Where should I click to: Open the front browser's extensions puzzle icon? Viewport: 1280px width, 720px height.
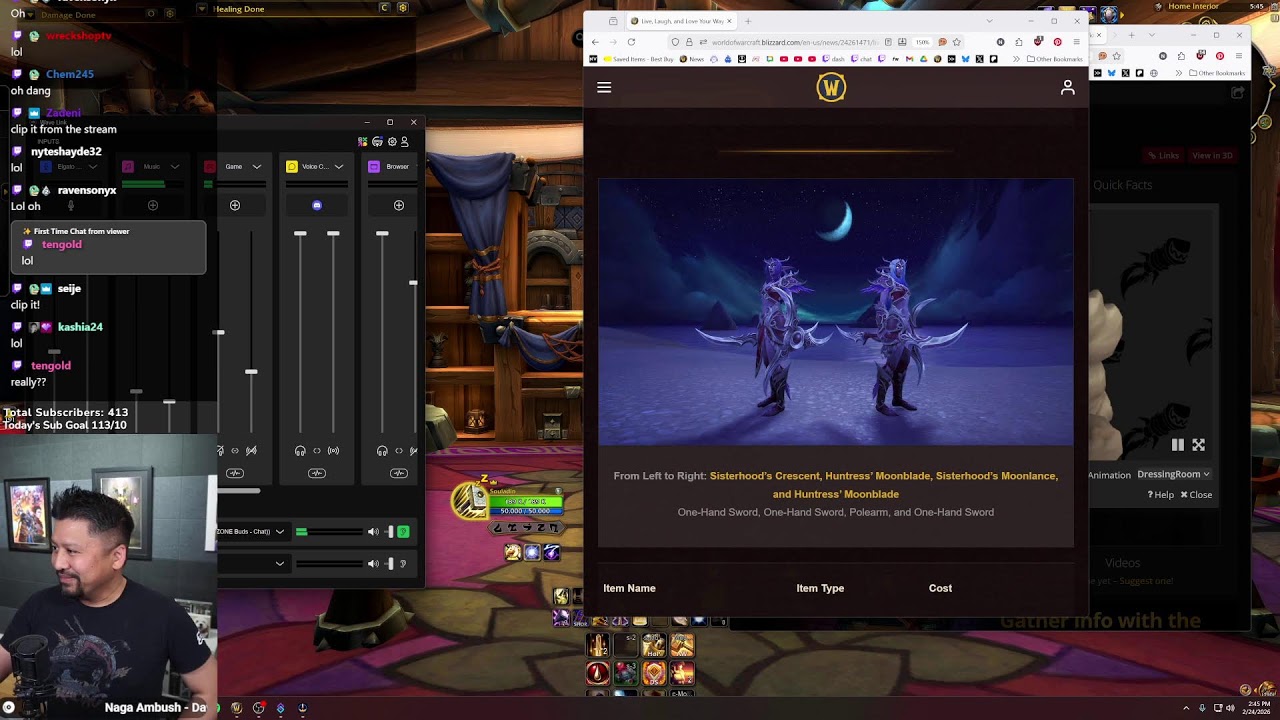[x=1018, y=42]
